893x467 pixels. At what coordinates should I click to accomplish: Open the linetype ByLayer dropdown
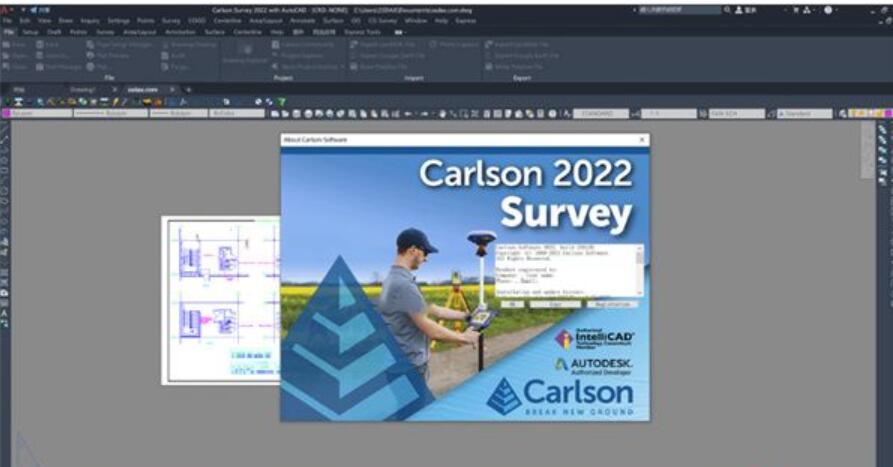(110, 113)
